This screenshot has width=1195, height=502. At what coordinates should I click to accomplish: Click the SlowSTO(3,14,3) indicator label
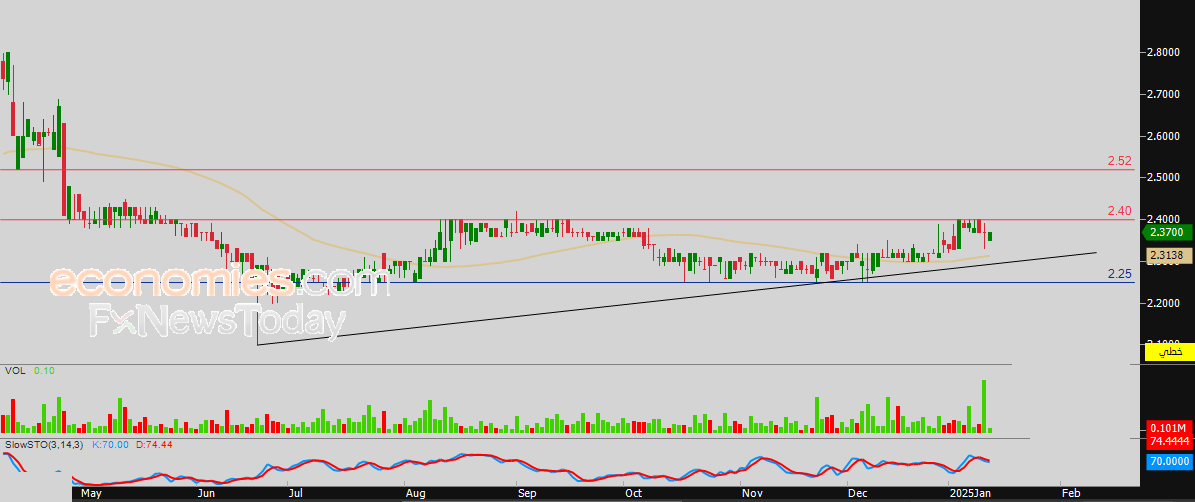44,444
